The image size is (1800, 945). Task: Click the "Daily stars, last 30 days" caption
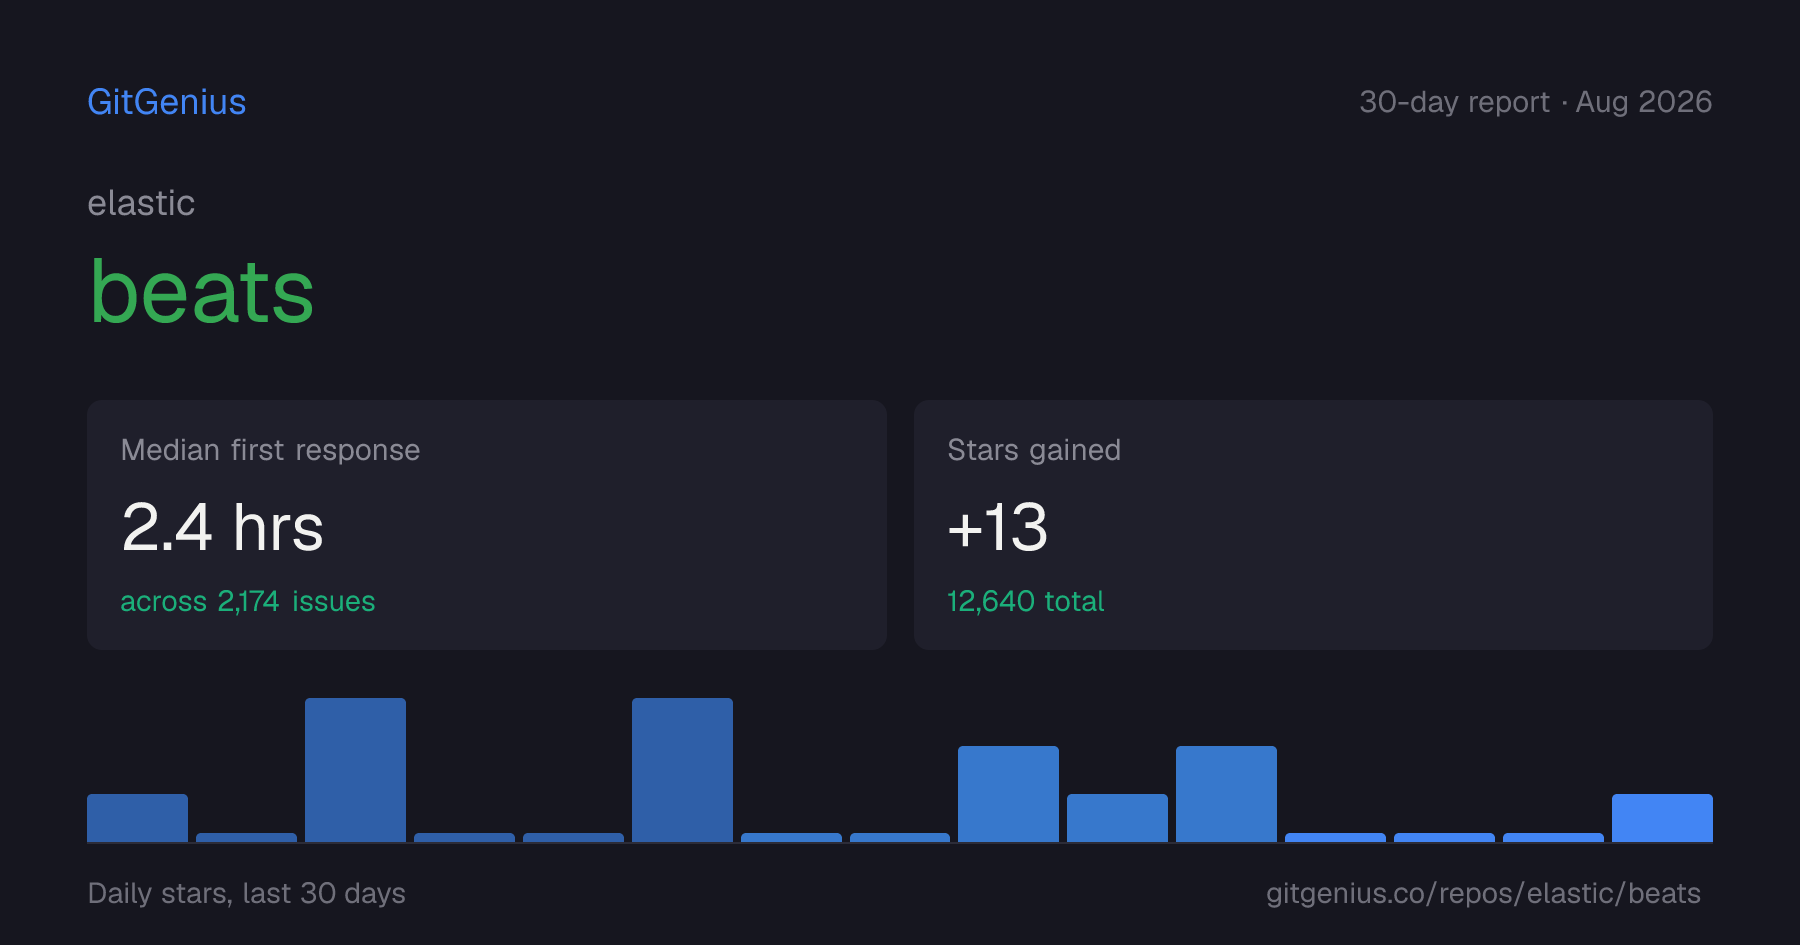pyautogui.click(x=246, y=893)
